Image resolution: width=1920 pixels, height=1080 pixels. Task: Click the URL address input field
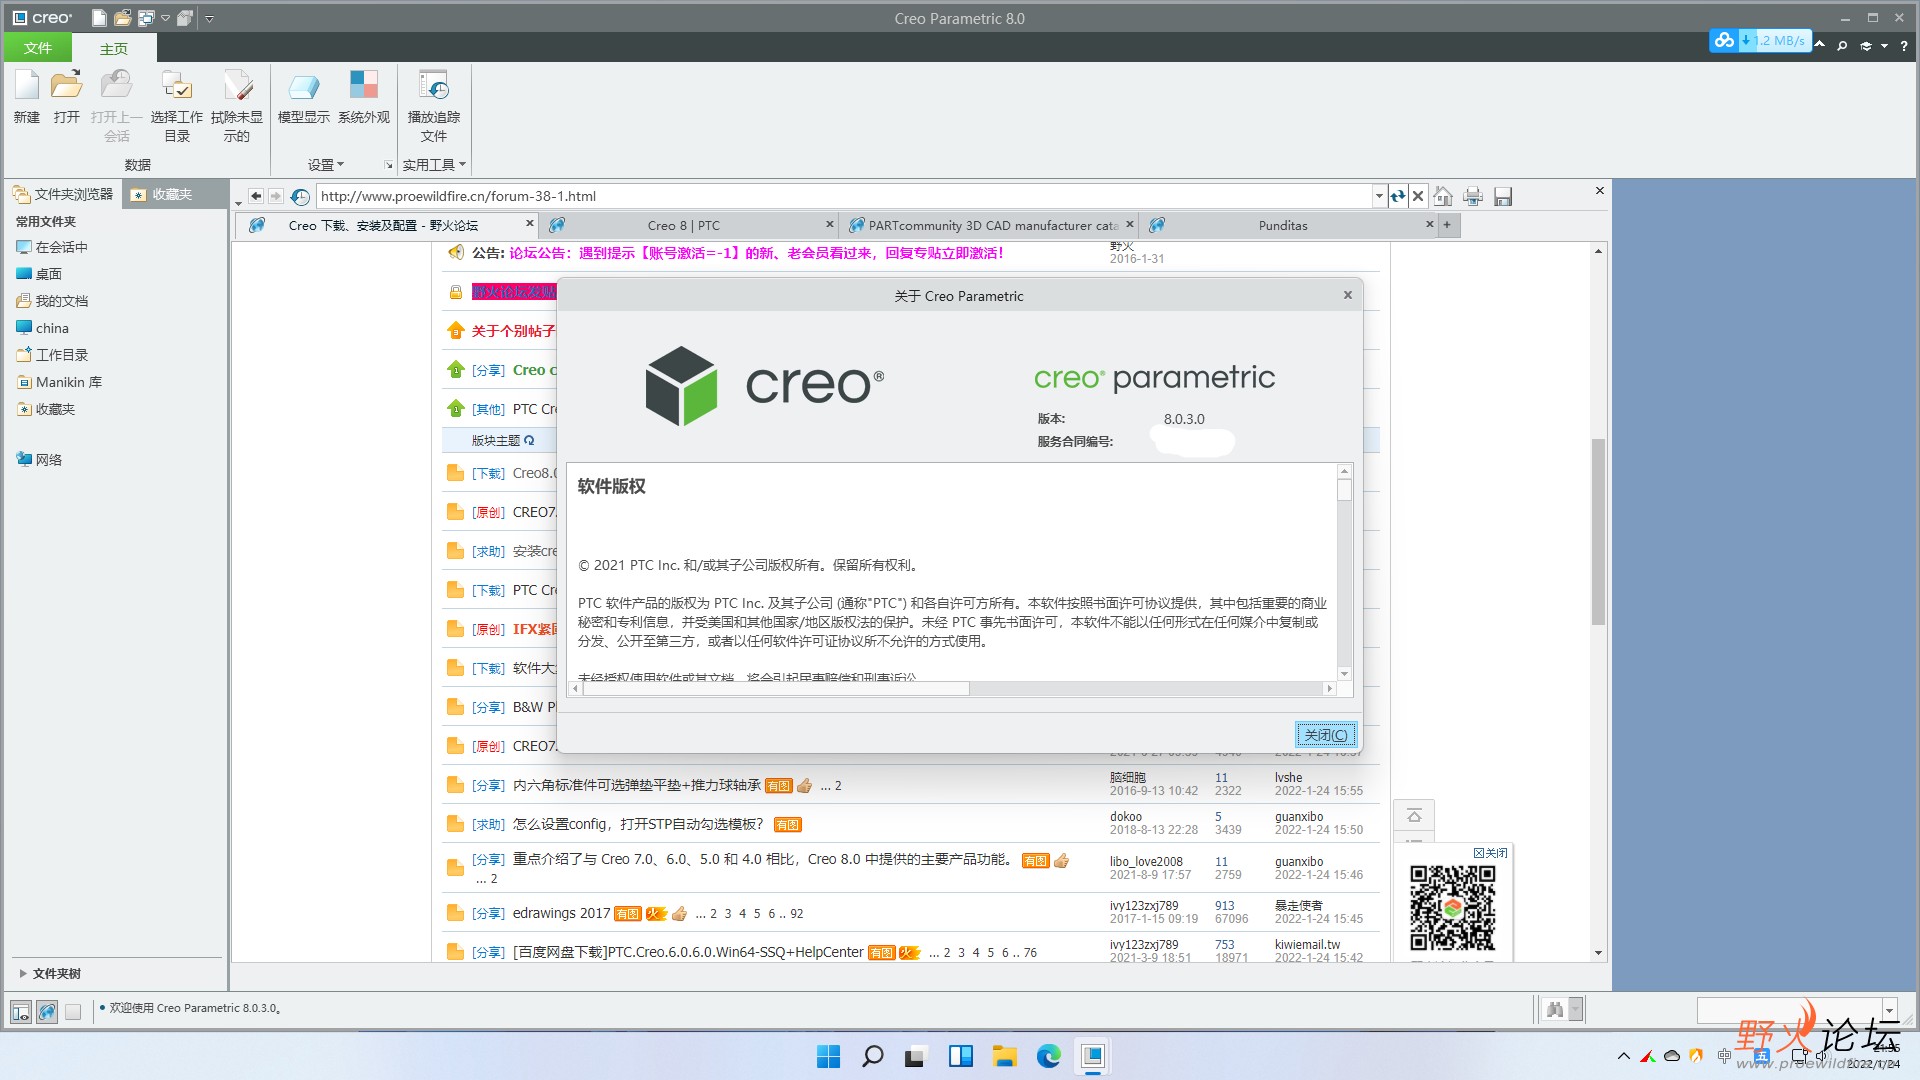click(x=845, y=196)
